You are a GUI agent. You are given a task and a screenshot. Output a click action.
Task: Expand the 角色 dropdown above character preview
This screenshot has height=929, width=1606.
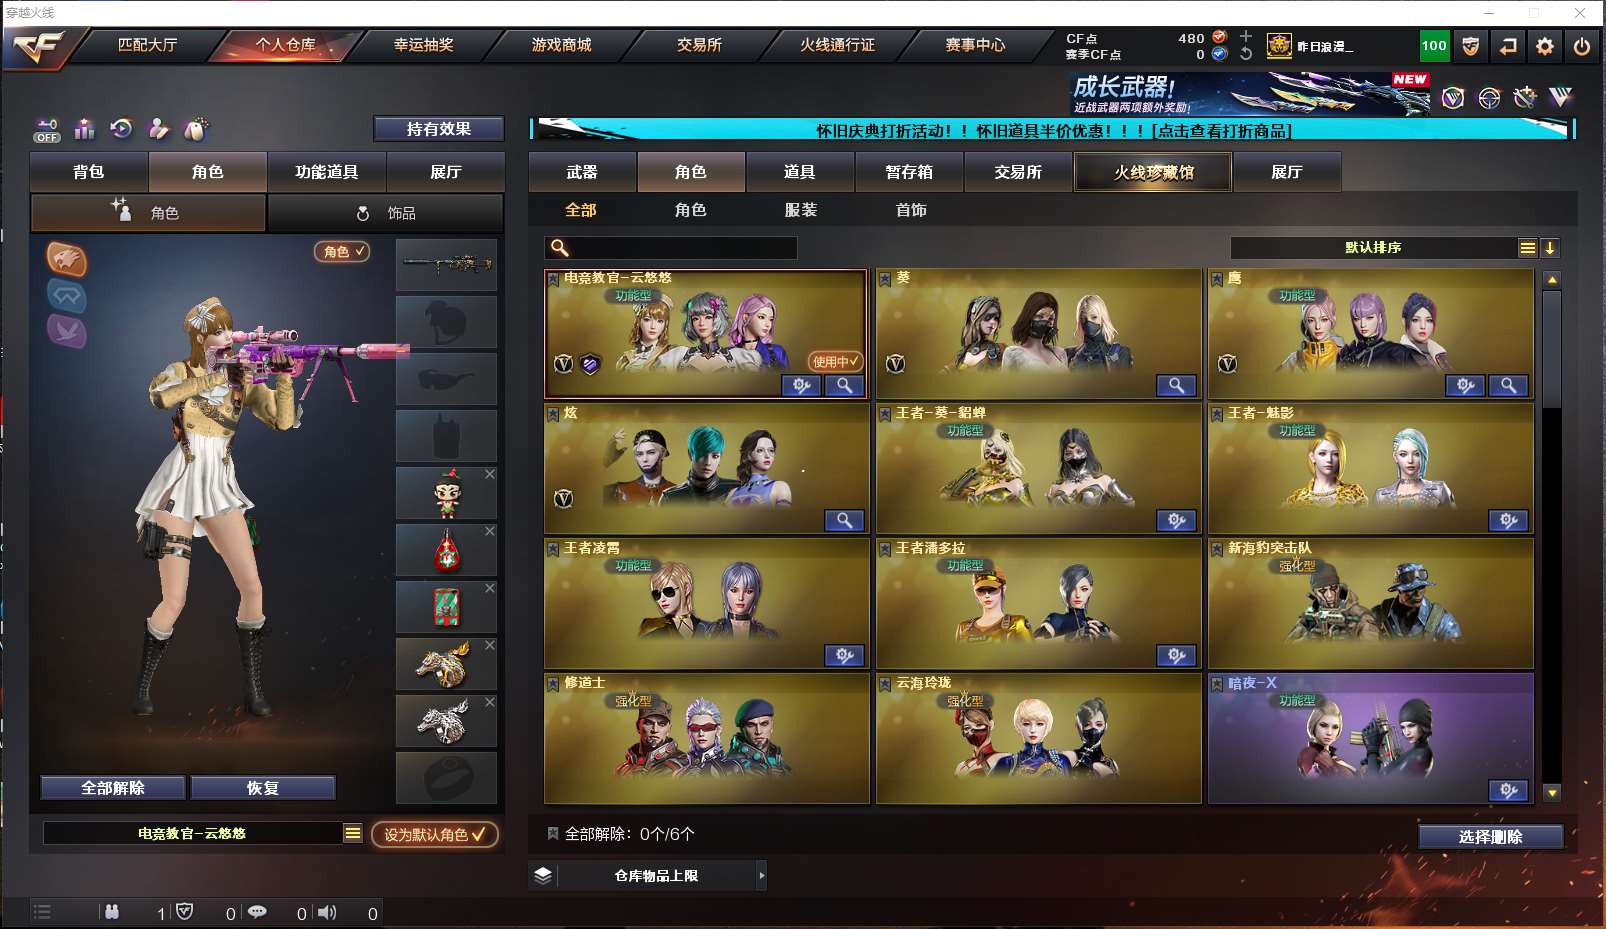point(342,252)
